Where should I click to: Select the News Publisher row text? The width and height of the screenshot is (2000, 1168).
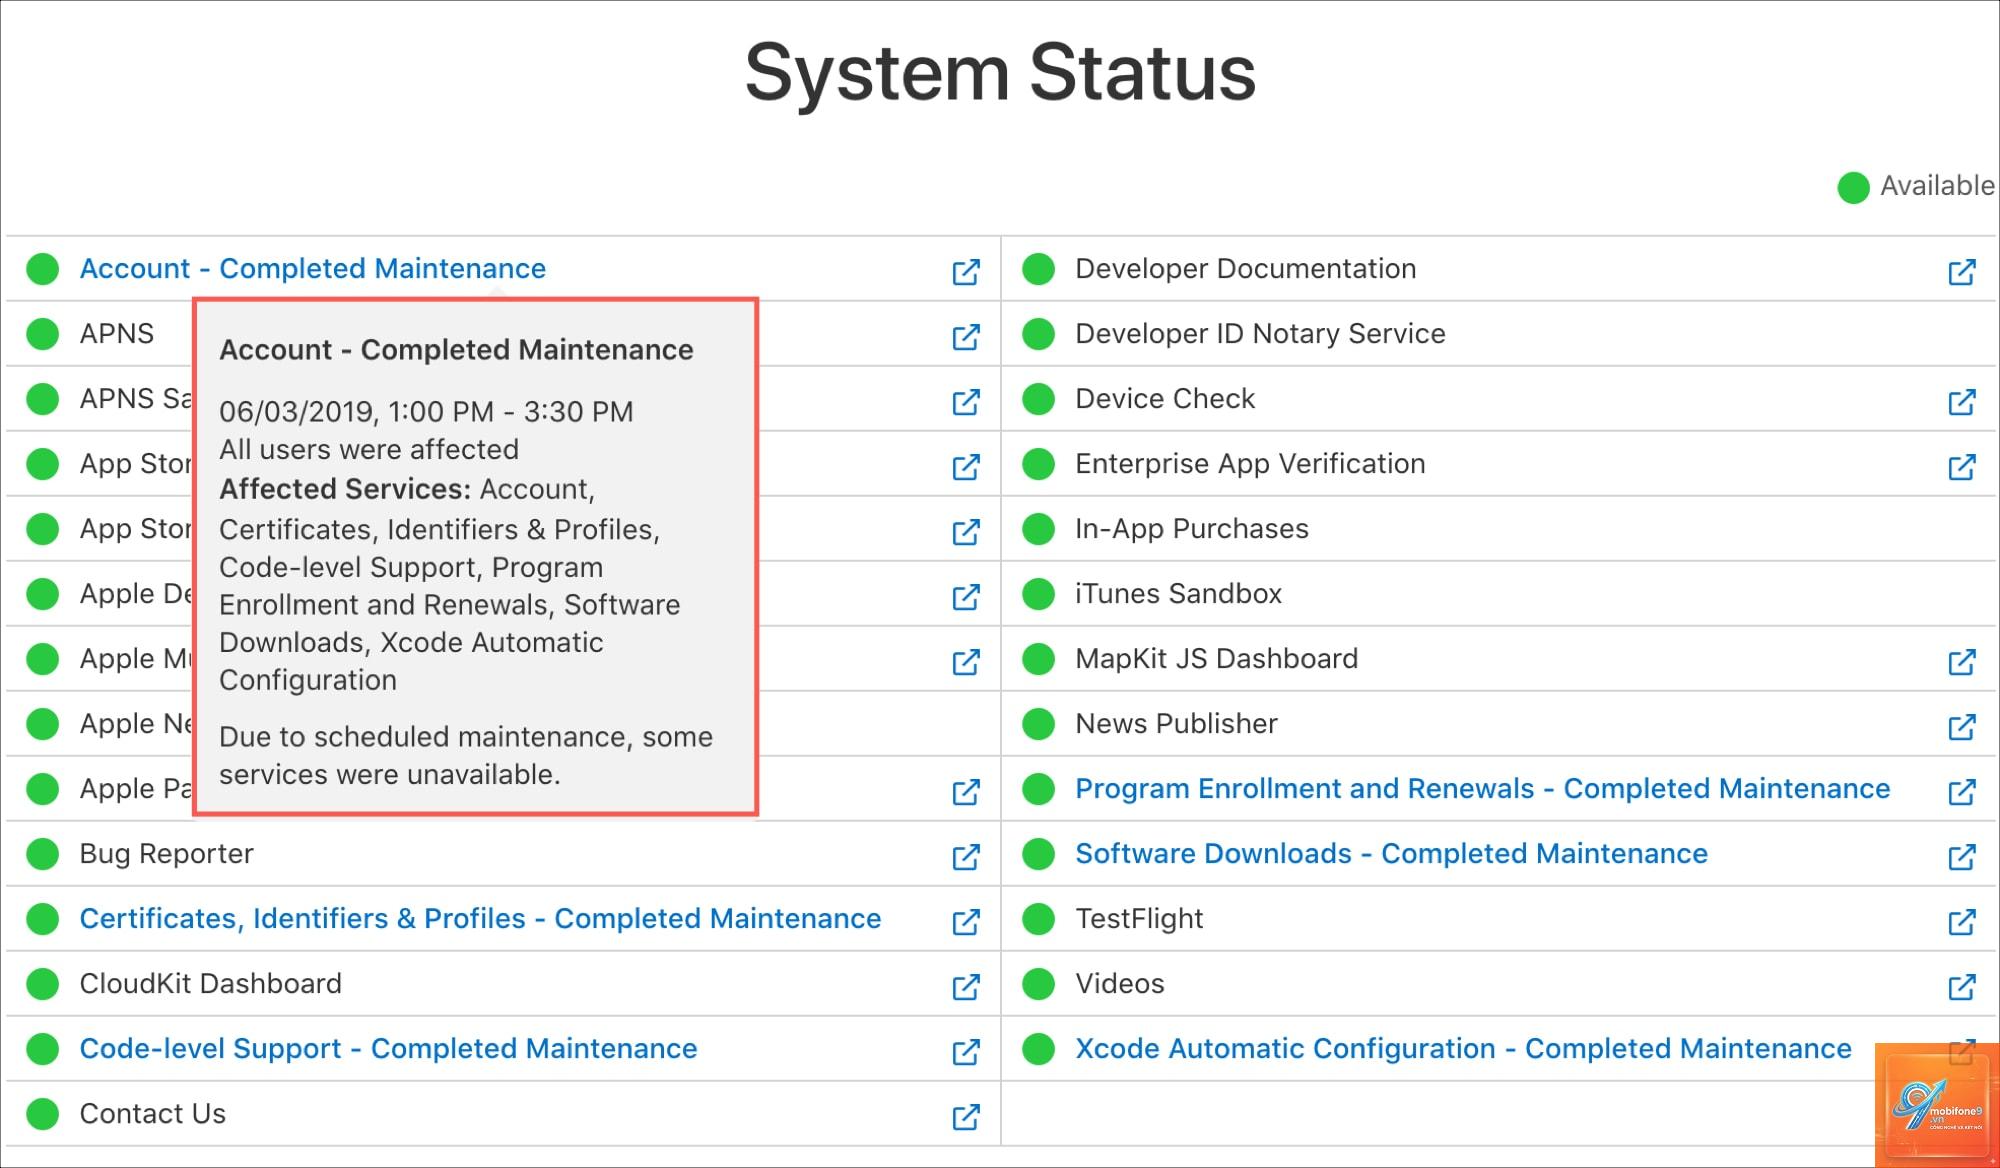[1176, 724]
